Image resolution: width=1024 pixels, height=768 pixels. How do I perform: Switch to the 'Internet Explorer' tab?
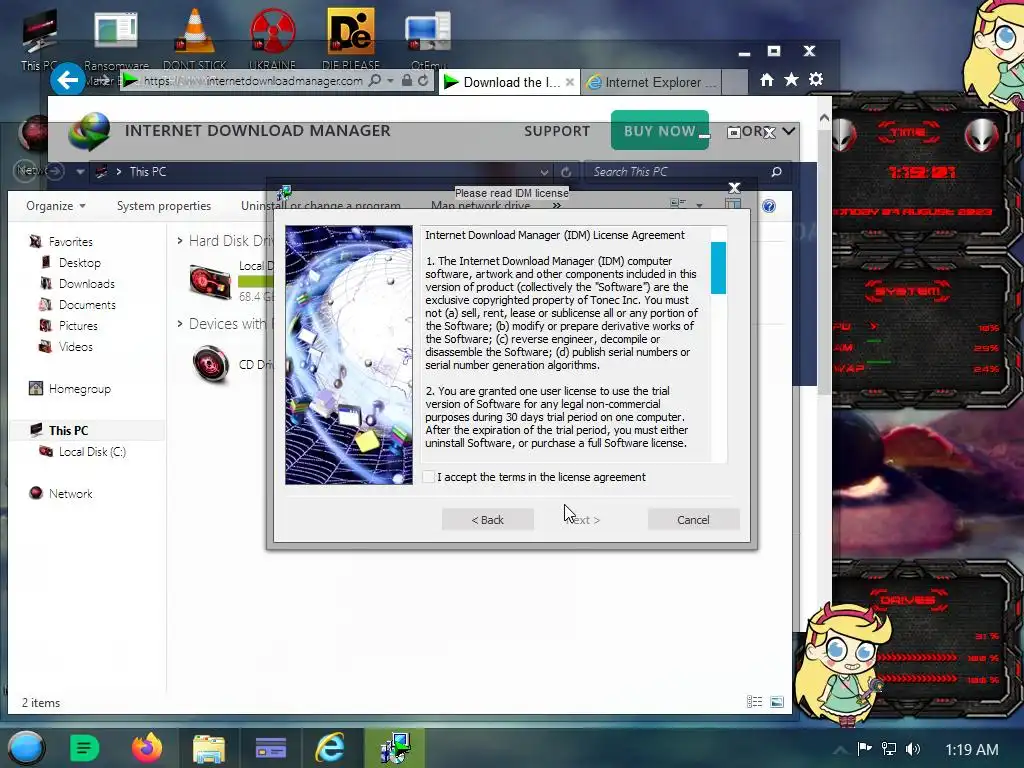point(653,82)
